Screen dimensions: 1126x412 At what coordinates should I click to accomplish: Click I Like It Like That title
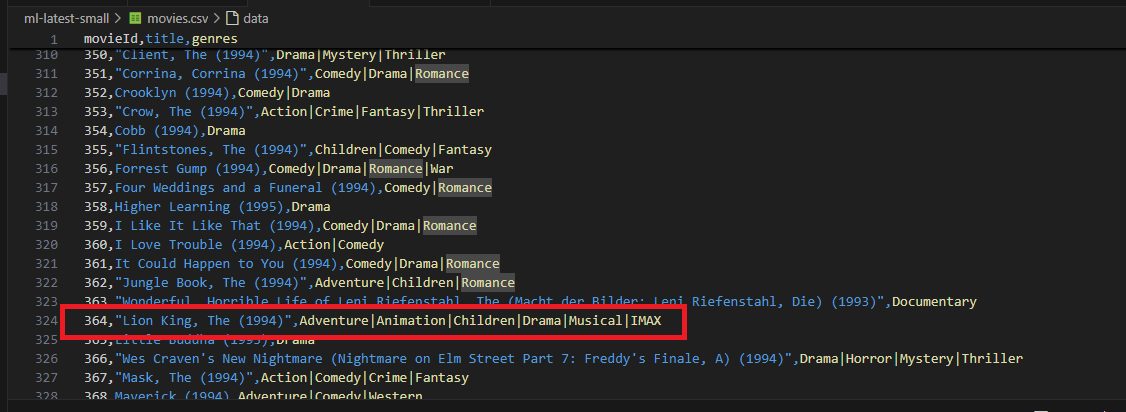pos(214,226)
